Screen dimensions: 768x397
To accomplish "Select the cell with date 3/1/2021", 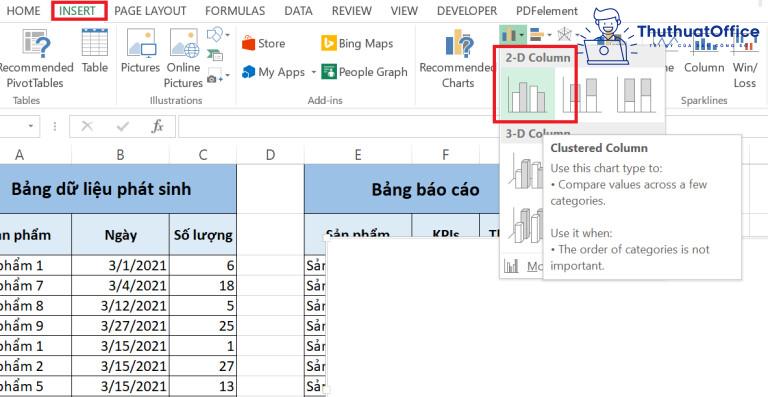I will (x=120, y=265).
